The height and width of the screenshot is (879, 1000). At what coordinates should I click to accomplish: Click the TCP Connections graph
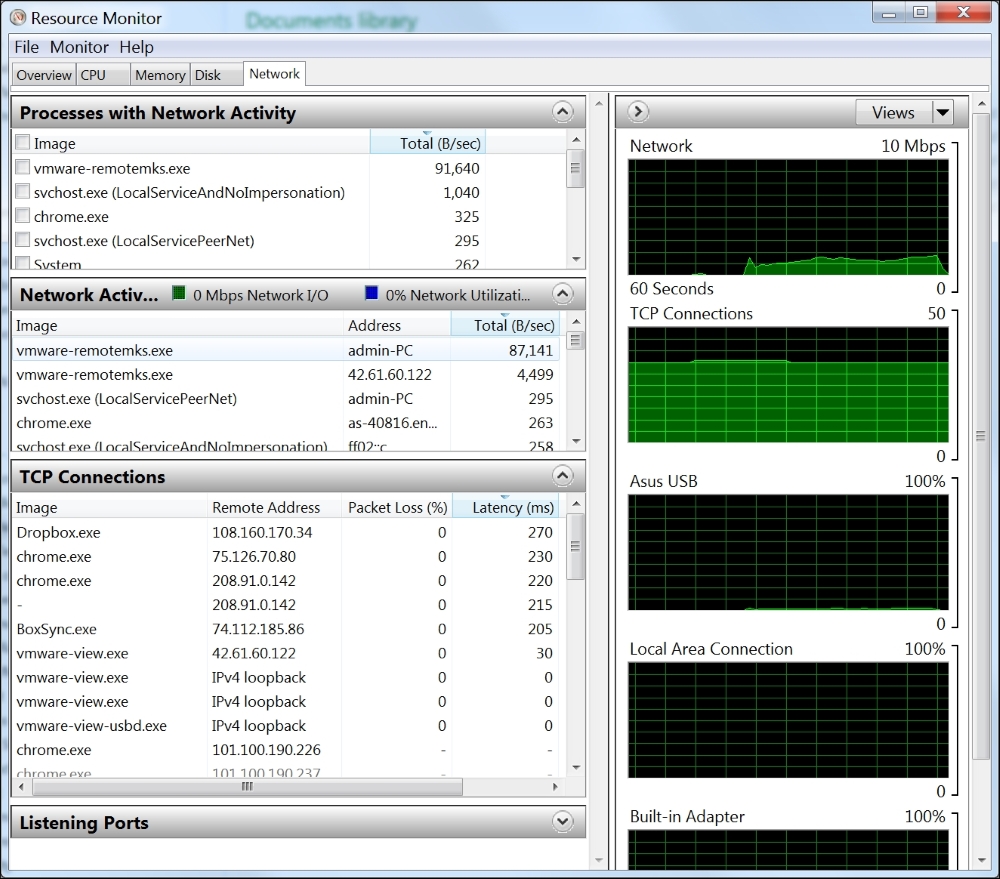tap(788, 385)
